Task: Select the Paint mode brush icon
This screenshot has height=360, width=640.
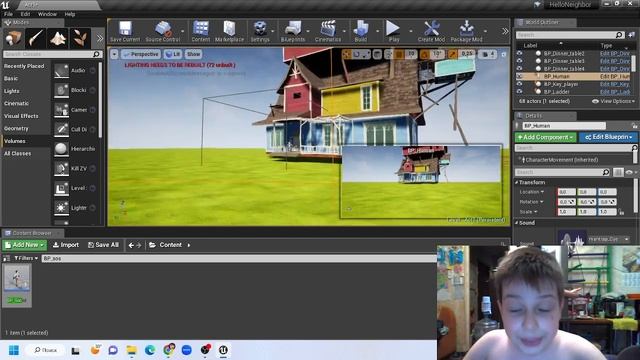Action: pos(36,38)
